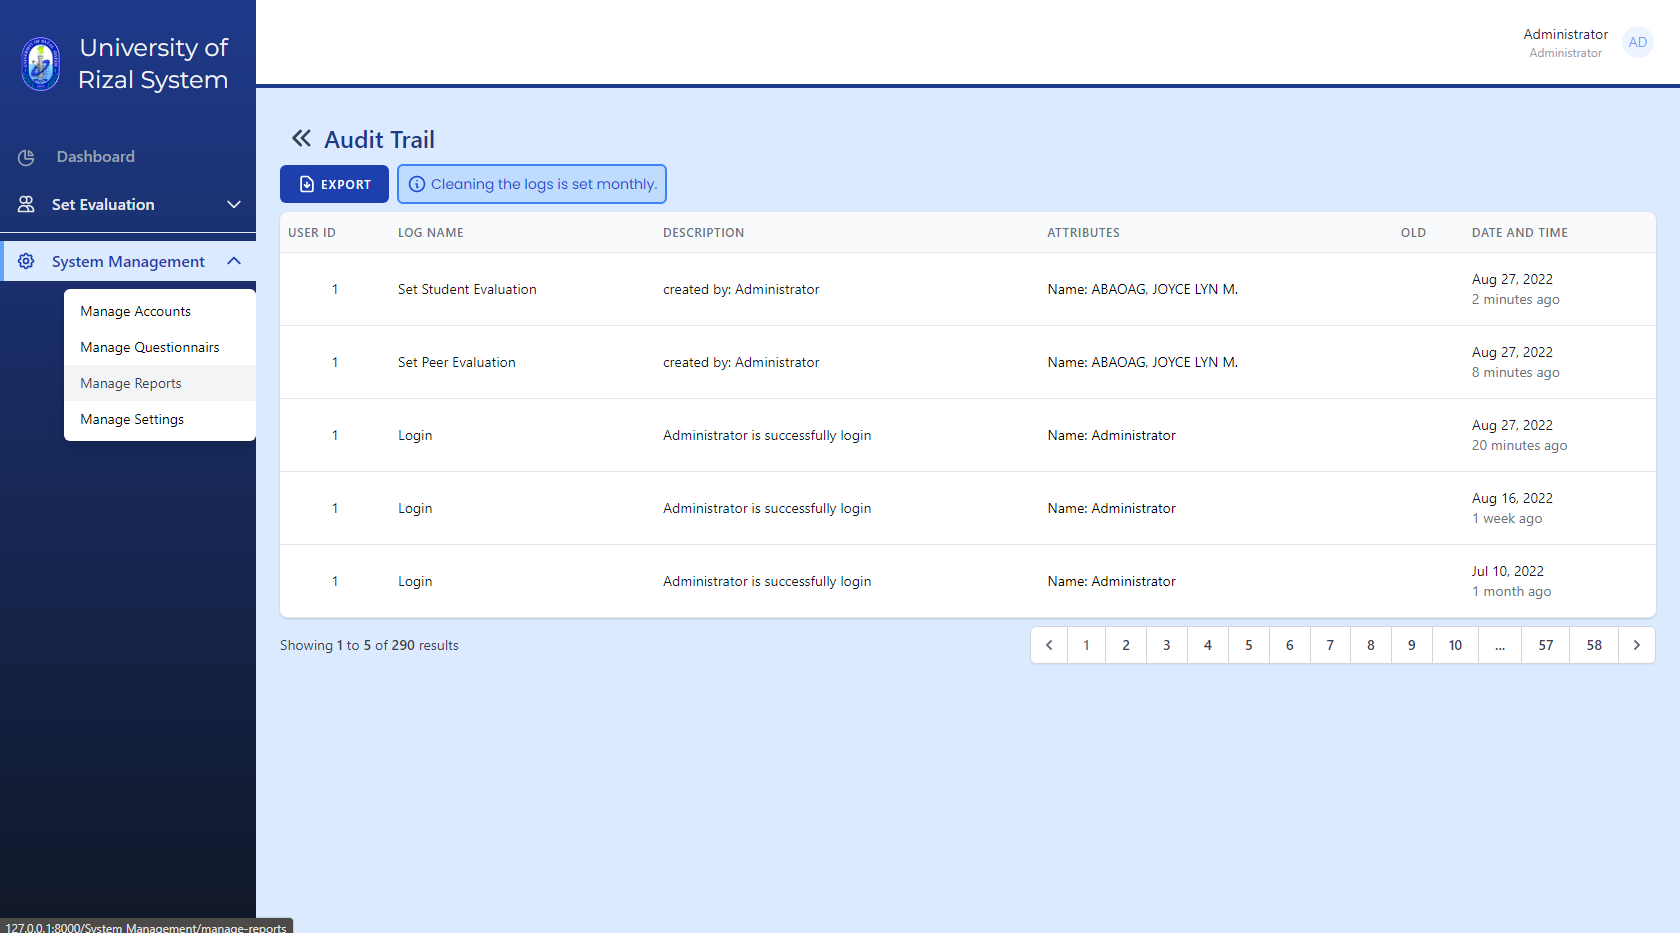1680x933 pixels.
Task: Select the Set Evaluation users icon
Action: pos(24,204)
